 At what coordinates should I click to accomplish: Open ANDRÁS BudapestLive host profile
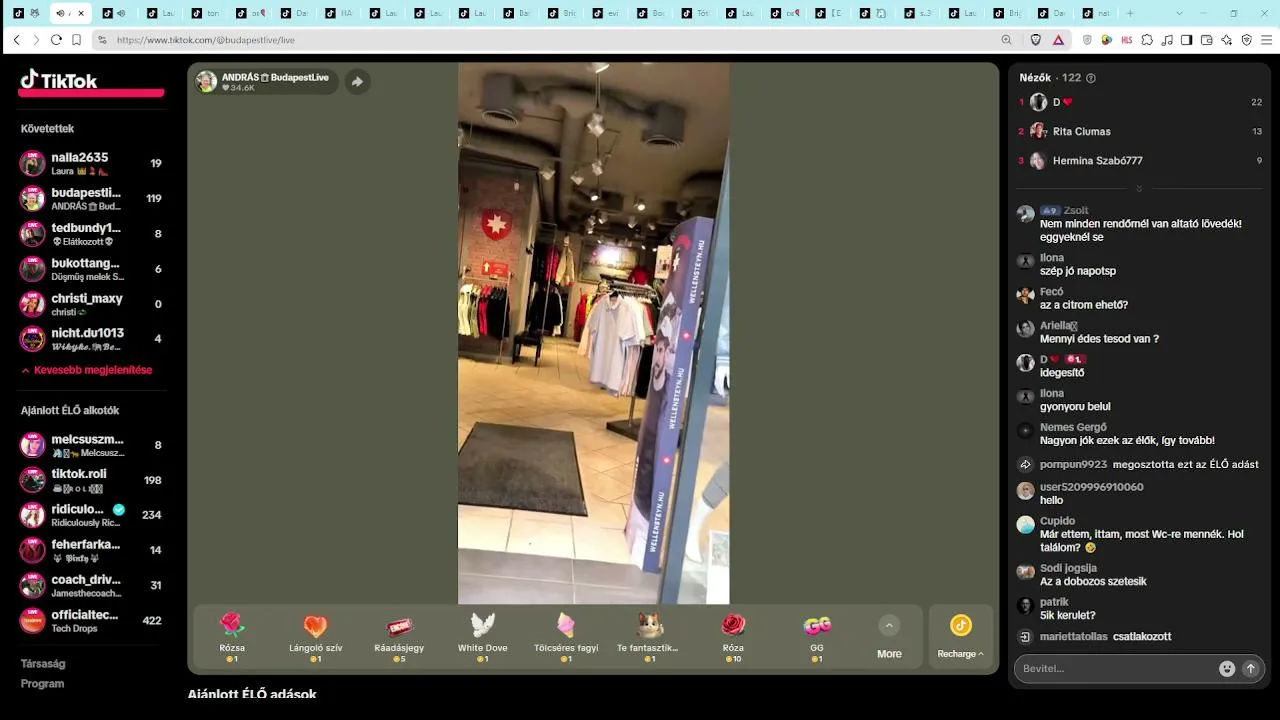265,82
